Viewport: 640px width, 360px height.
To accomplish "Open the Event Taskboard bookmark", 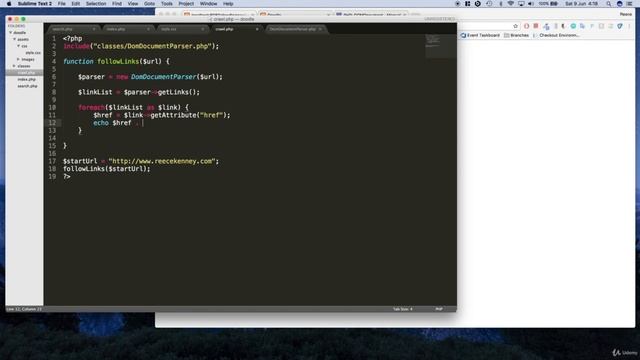I will pyautogui.click(x=480, y=36).
